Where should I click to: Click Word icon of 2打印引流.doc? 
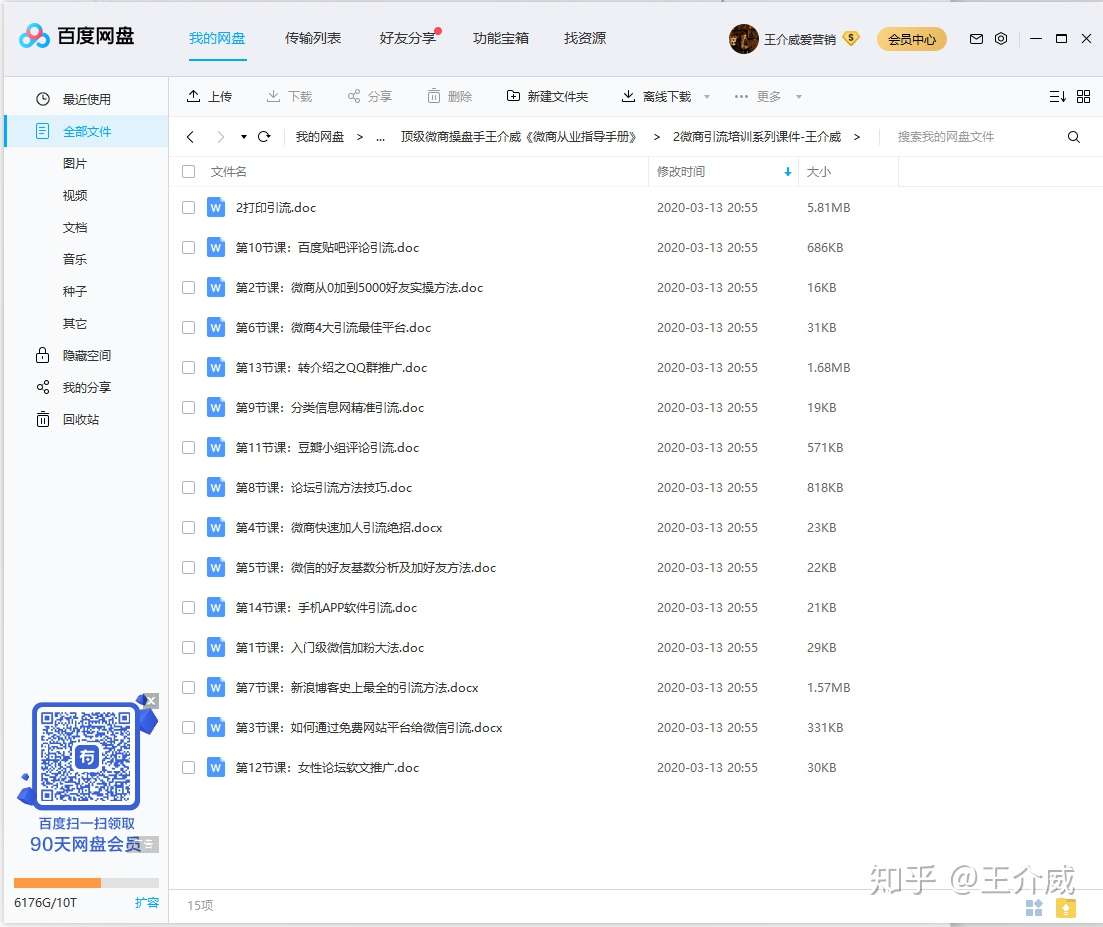[x=216, y=207]
